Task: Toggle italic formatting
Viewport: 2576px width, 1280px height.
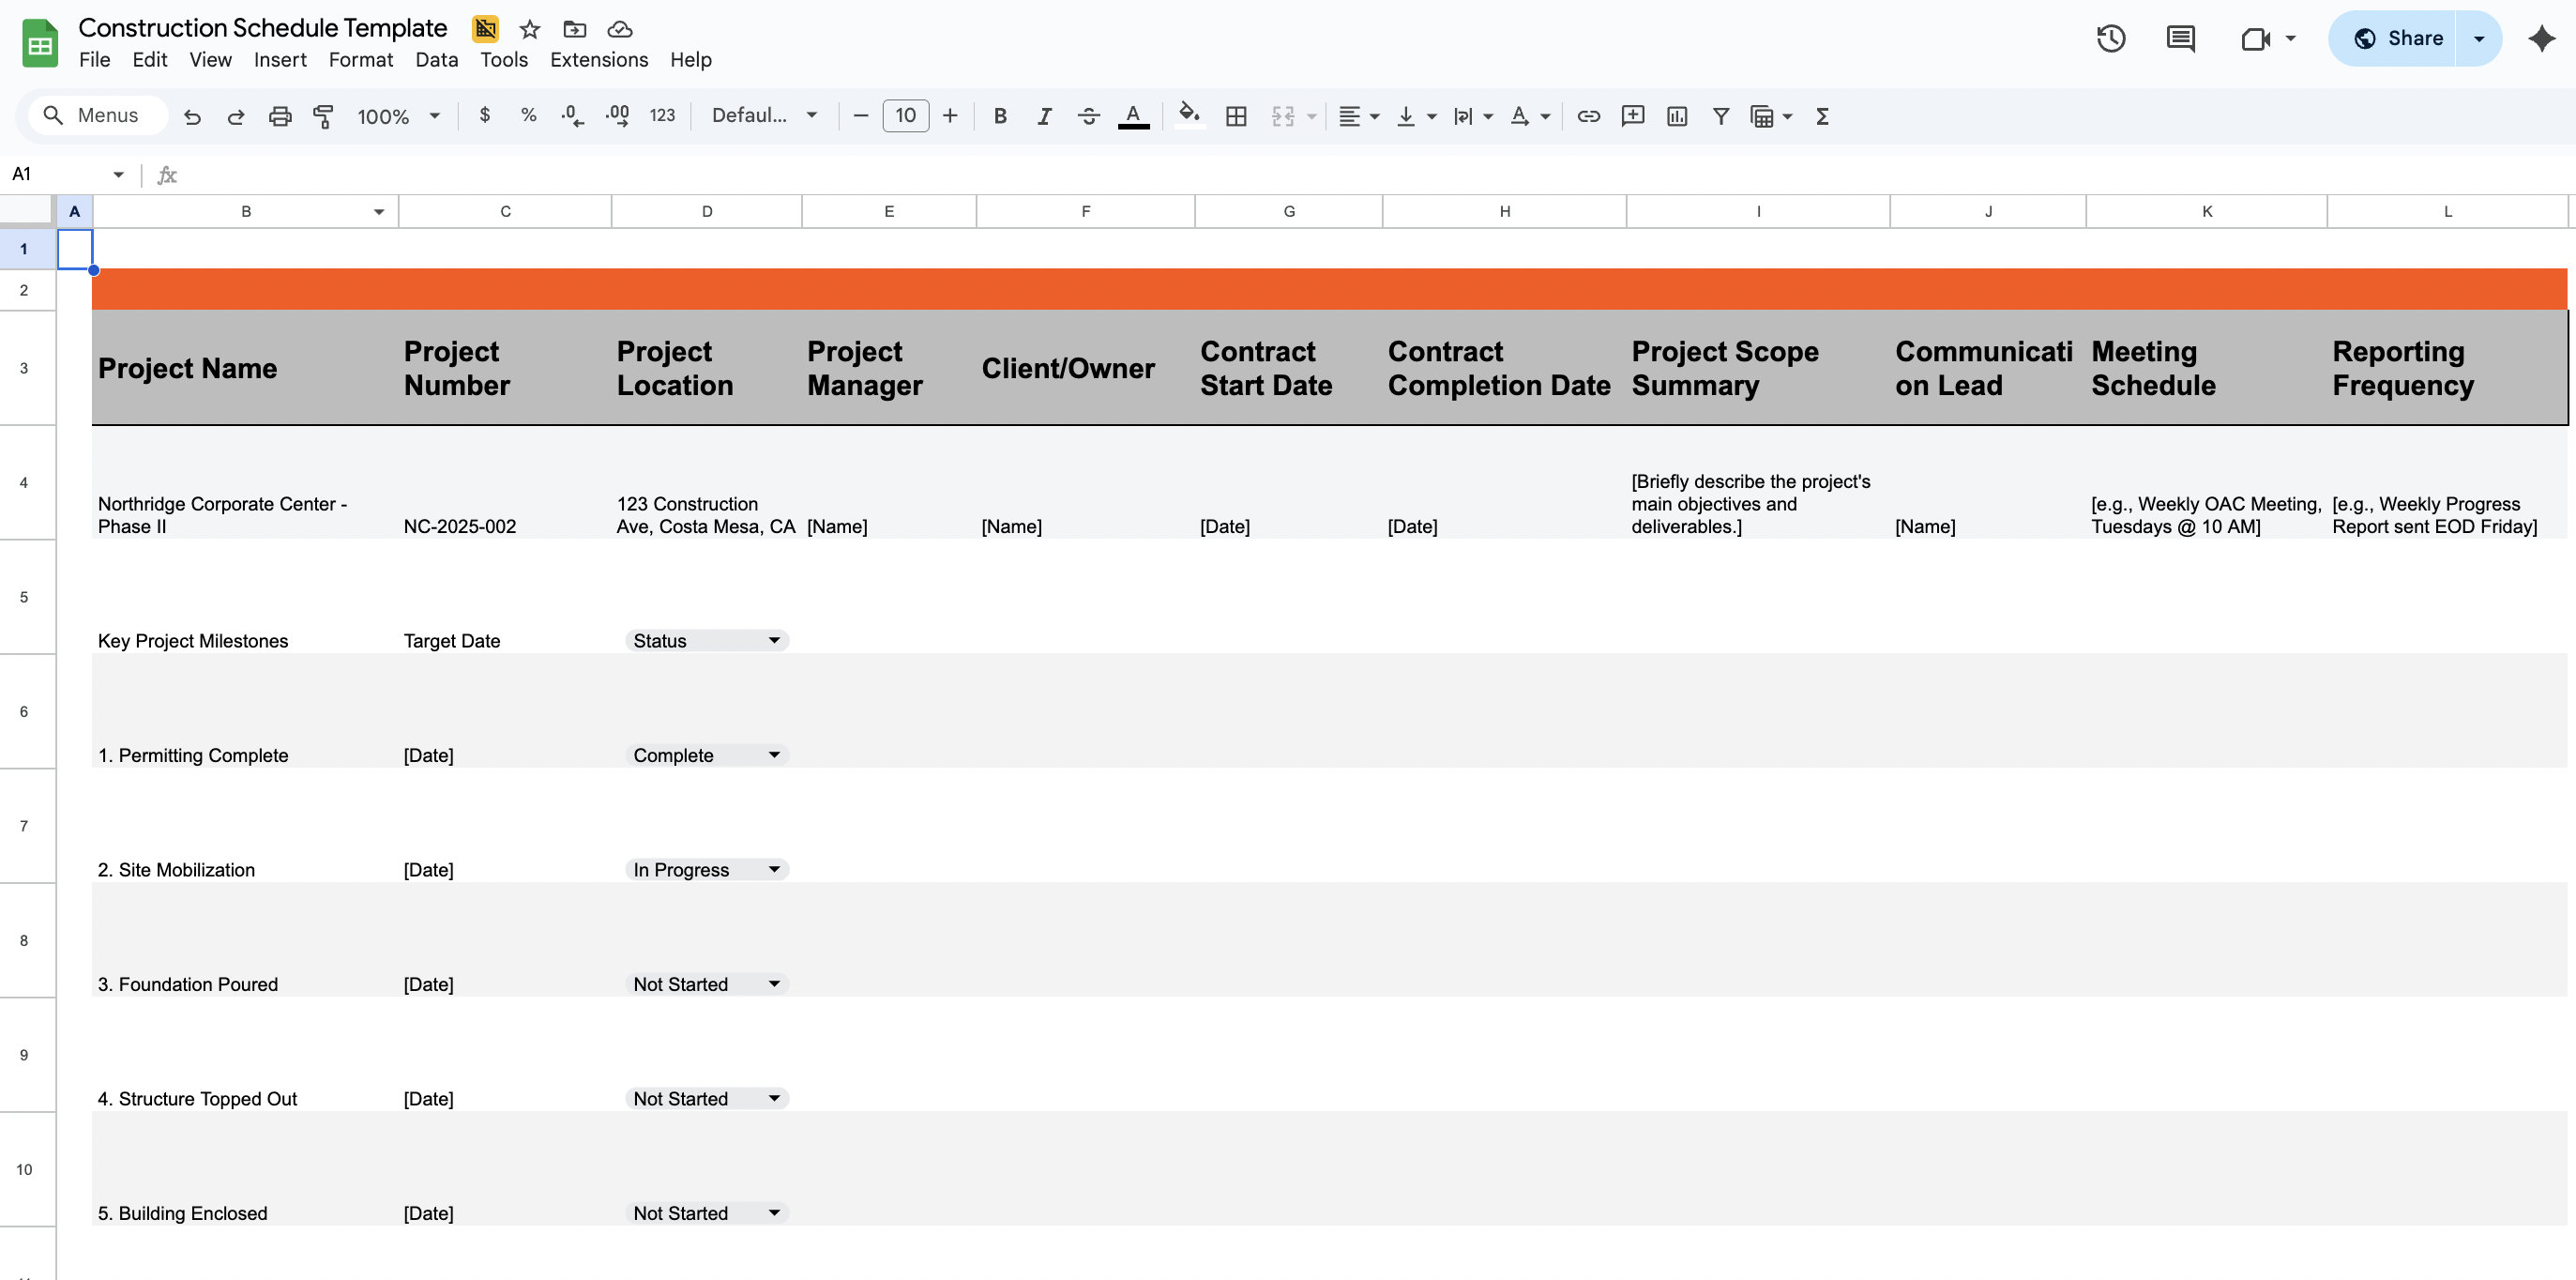Action: (x=1044, y=116)
